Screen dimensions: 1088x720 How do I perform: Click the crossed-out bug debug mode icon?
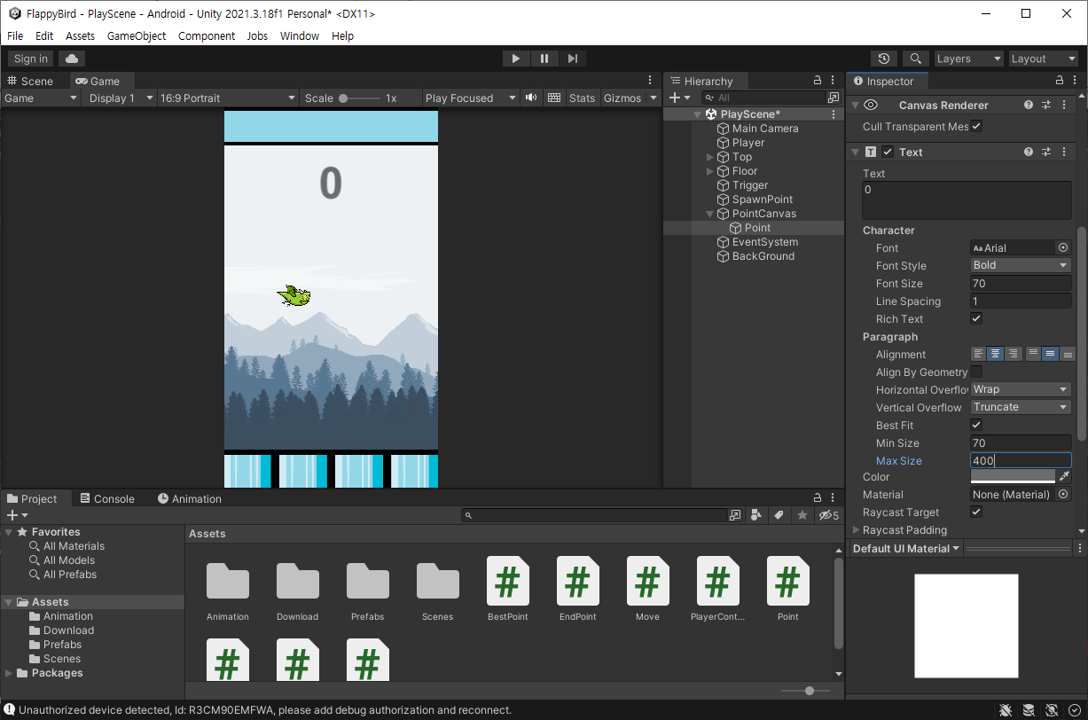point(1005,710)
